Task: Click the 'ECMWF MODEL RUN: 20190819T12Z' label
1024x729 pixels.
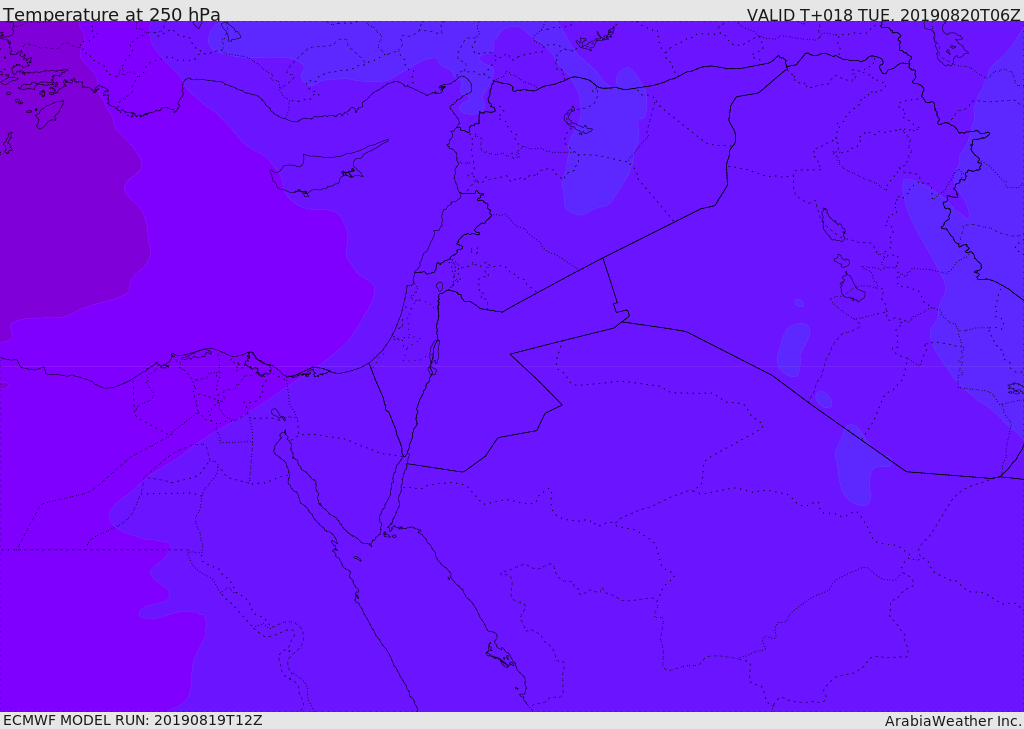Action: click(x=133, y=720)
